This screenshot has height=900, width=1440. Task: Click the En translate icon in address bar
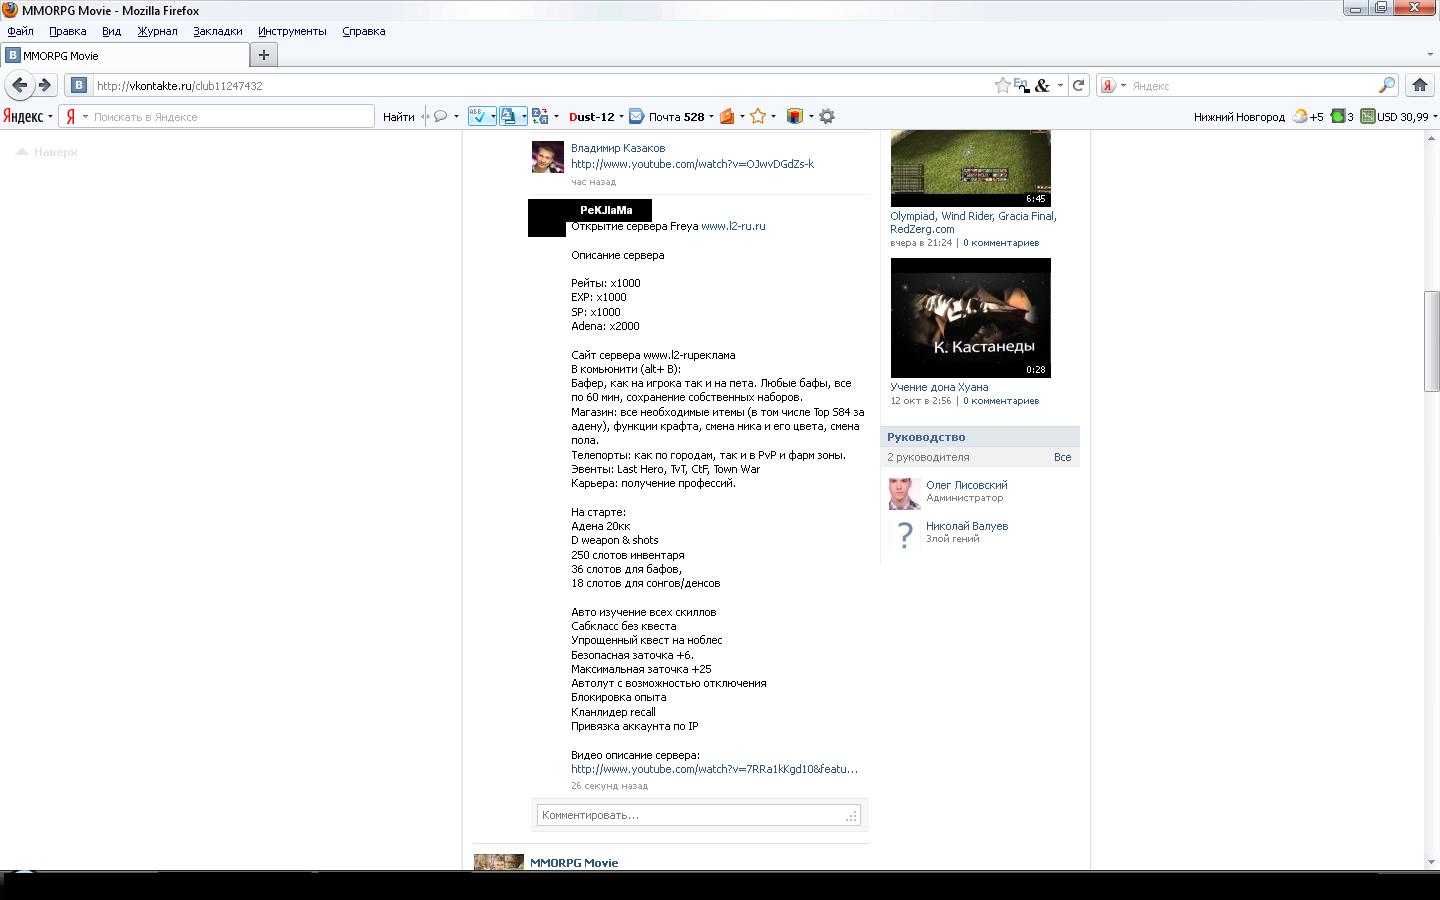click(1021, 85)
